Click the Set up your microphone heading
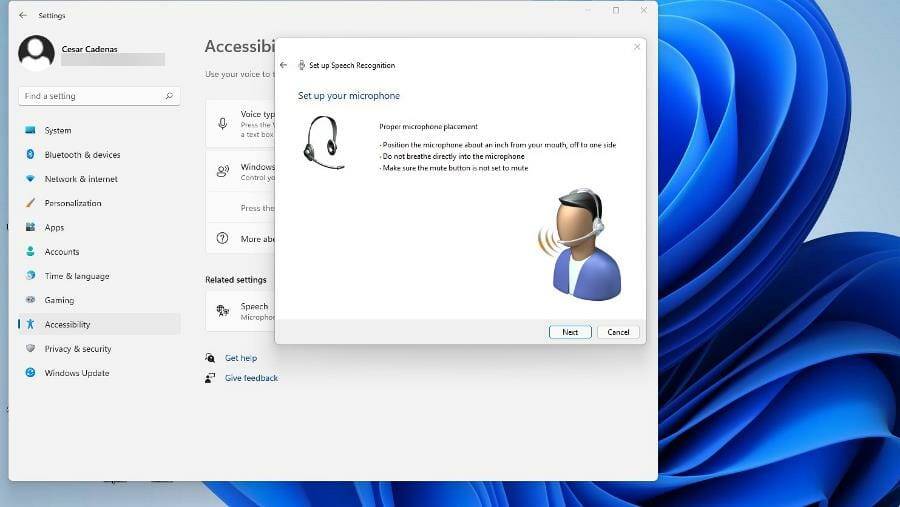Screen dimensions: 900x507 point(348,96)
